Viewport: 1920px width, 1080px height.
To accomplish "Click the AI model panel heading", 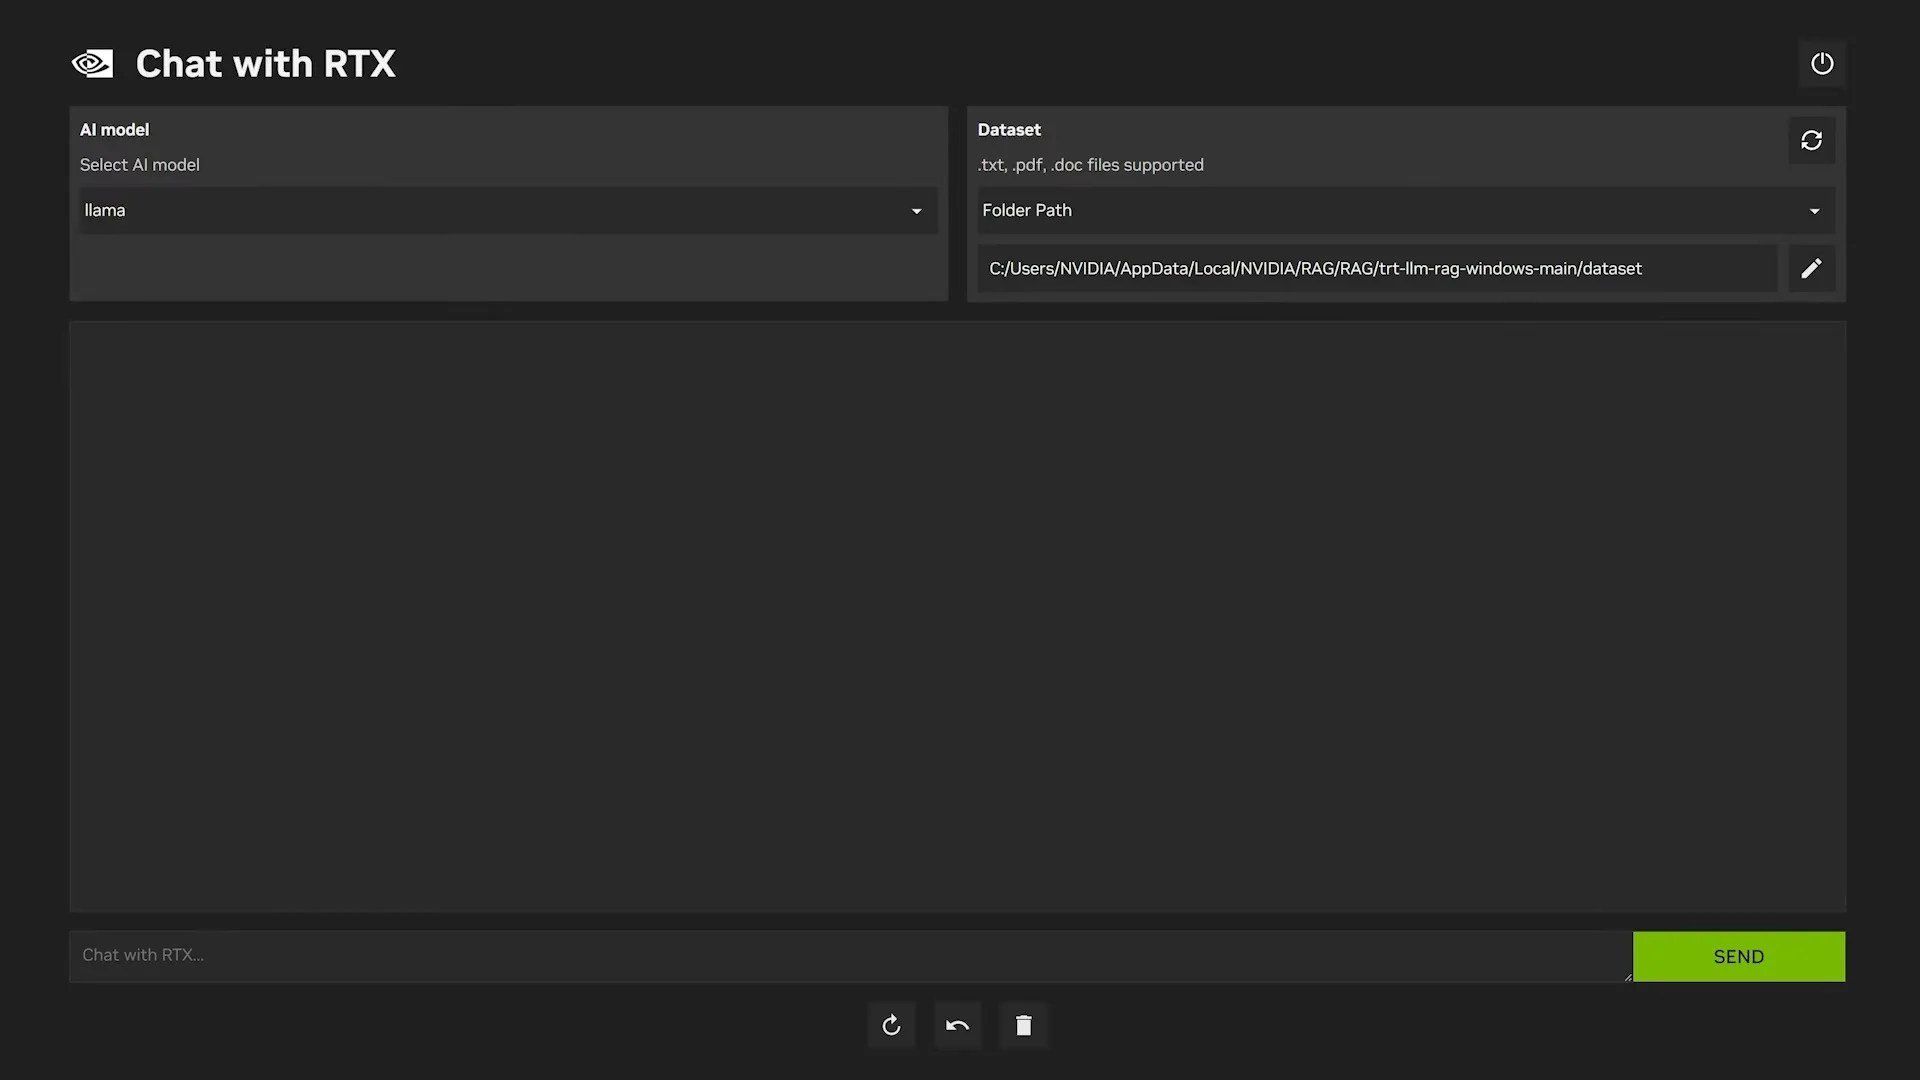I will point(114,130).
